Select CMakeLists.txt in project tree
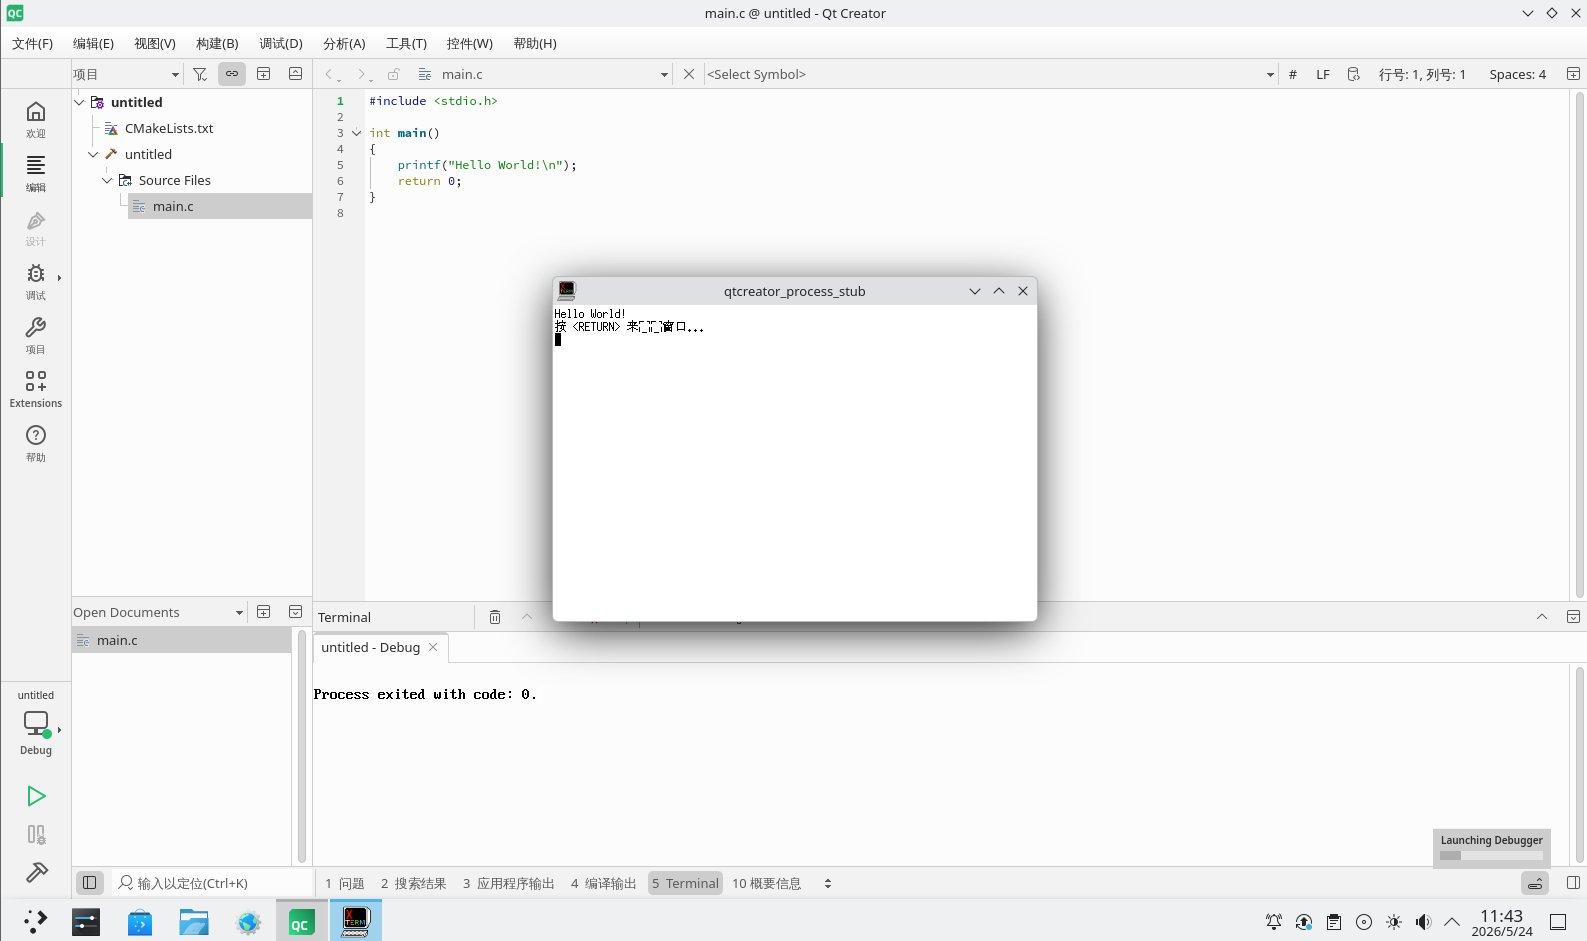 point(169,128)
